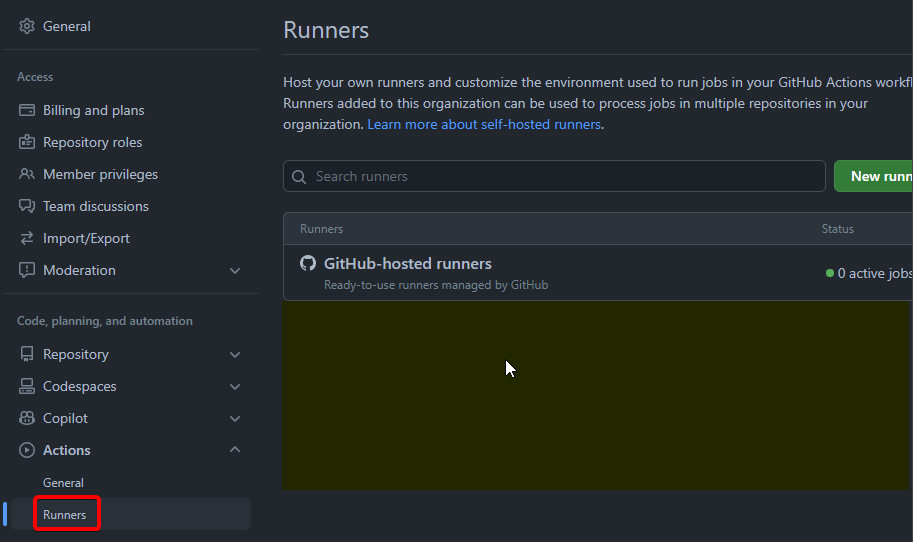Click the Member privileges people icon
This screenshot has width=913, height=542.
[x=27, y=174]
